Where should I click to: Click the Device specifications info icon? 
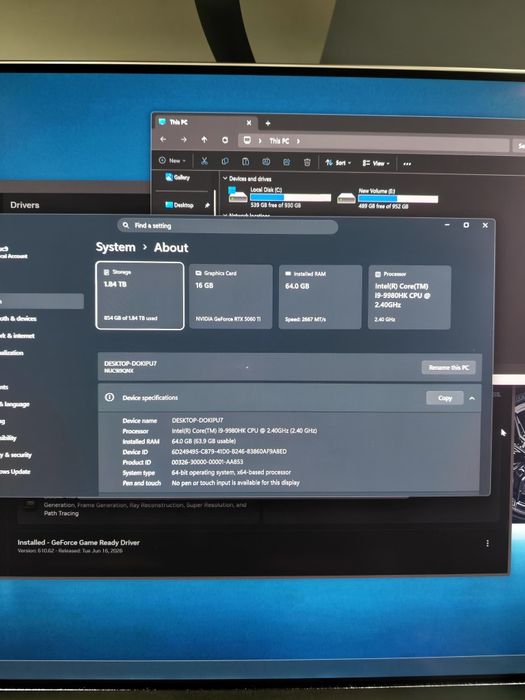point(109,397)
